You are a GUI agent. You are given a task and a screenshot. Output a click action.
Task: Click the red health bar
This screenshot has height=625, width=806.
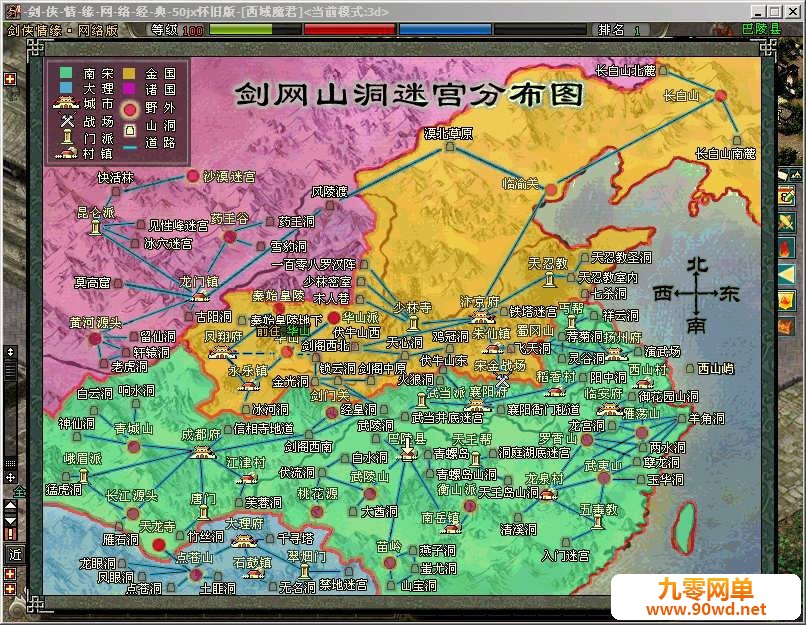pyautogui.click(x=350, y=30)
